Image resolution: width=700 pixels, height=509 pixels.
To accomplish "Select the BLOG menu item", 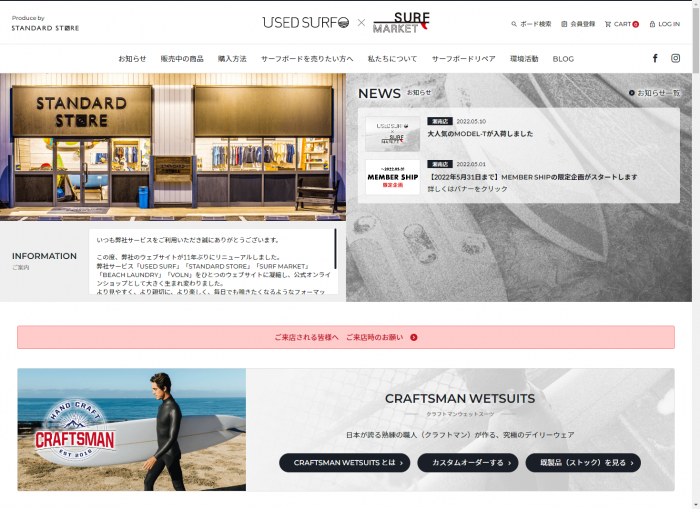I will click(x=563, y=59).
